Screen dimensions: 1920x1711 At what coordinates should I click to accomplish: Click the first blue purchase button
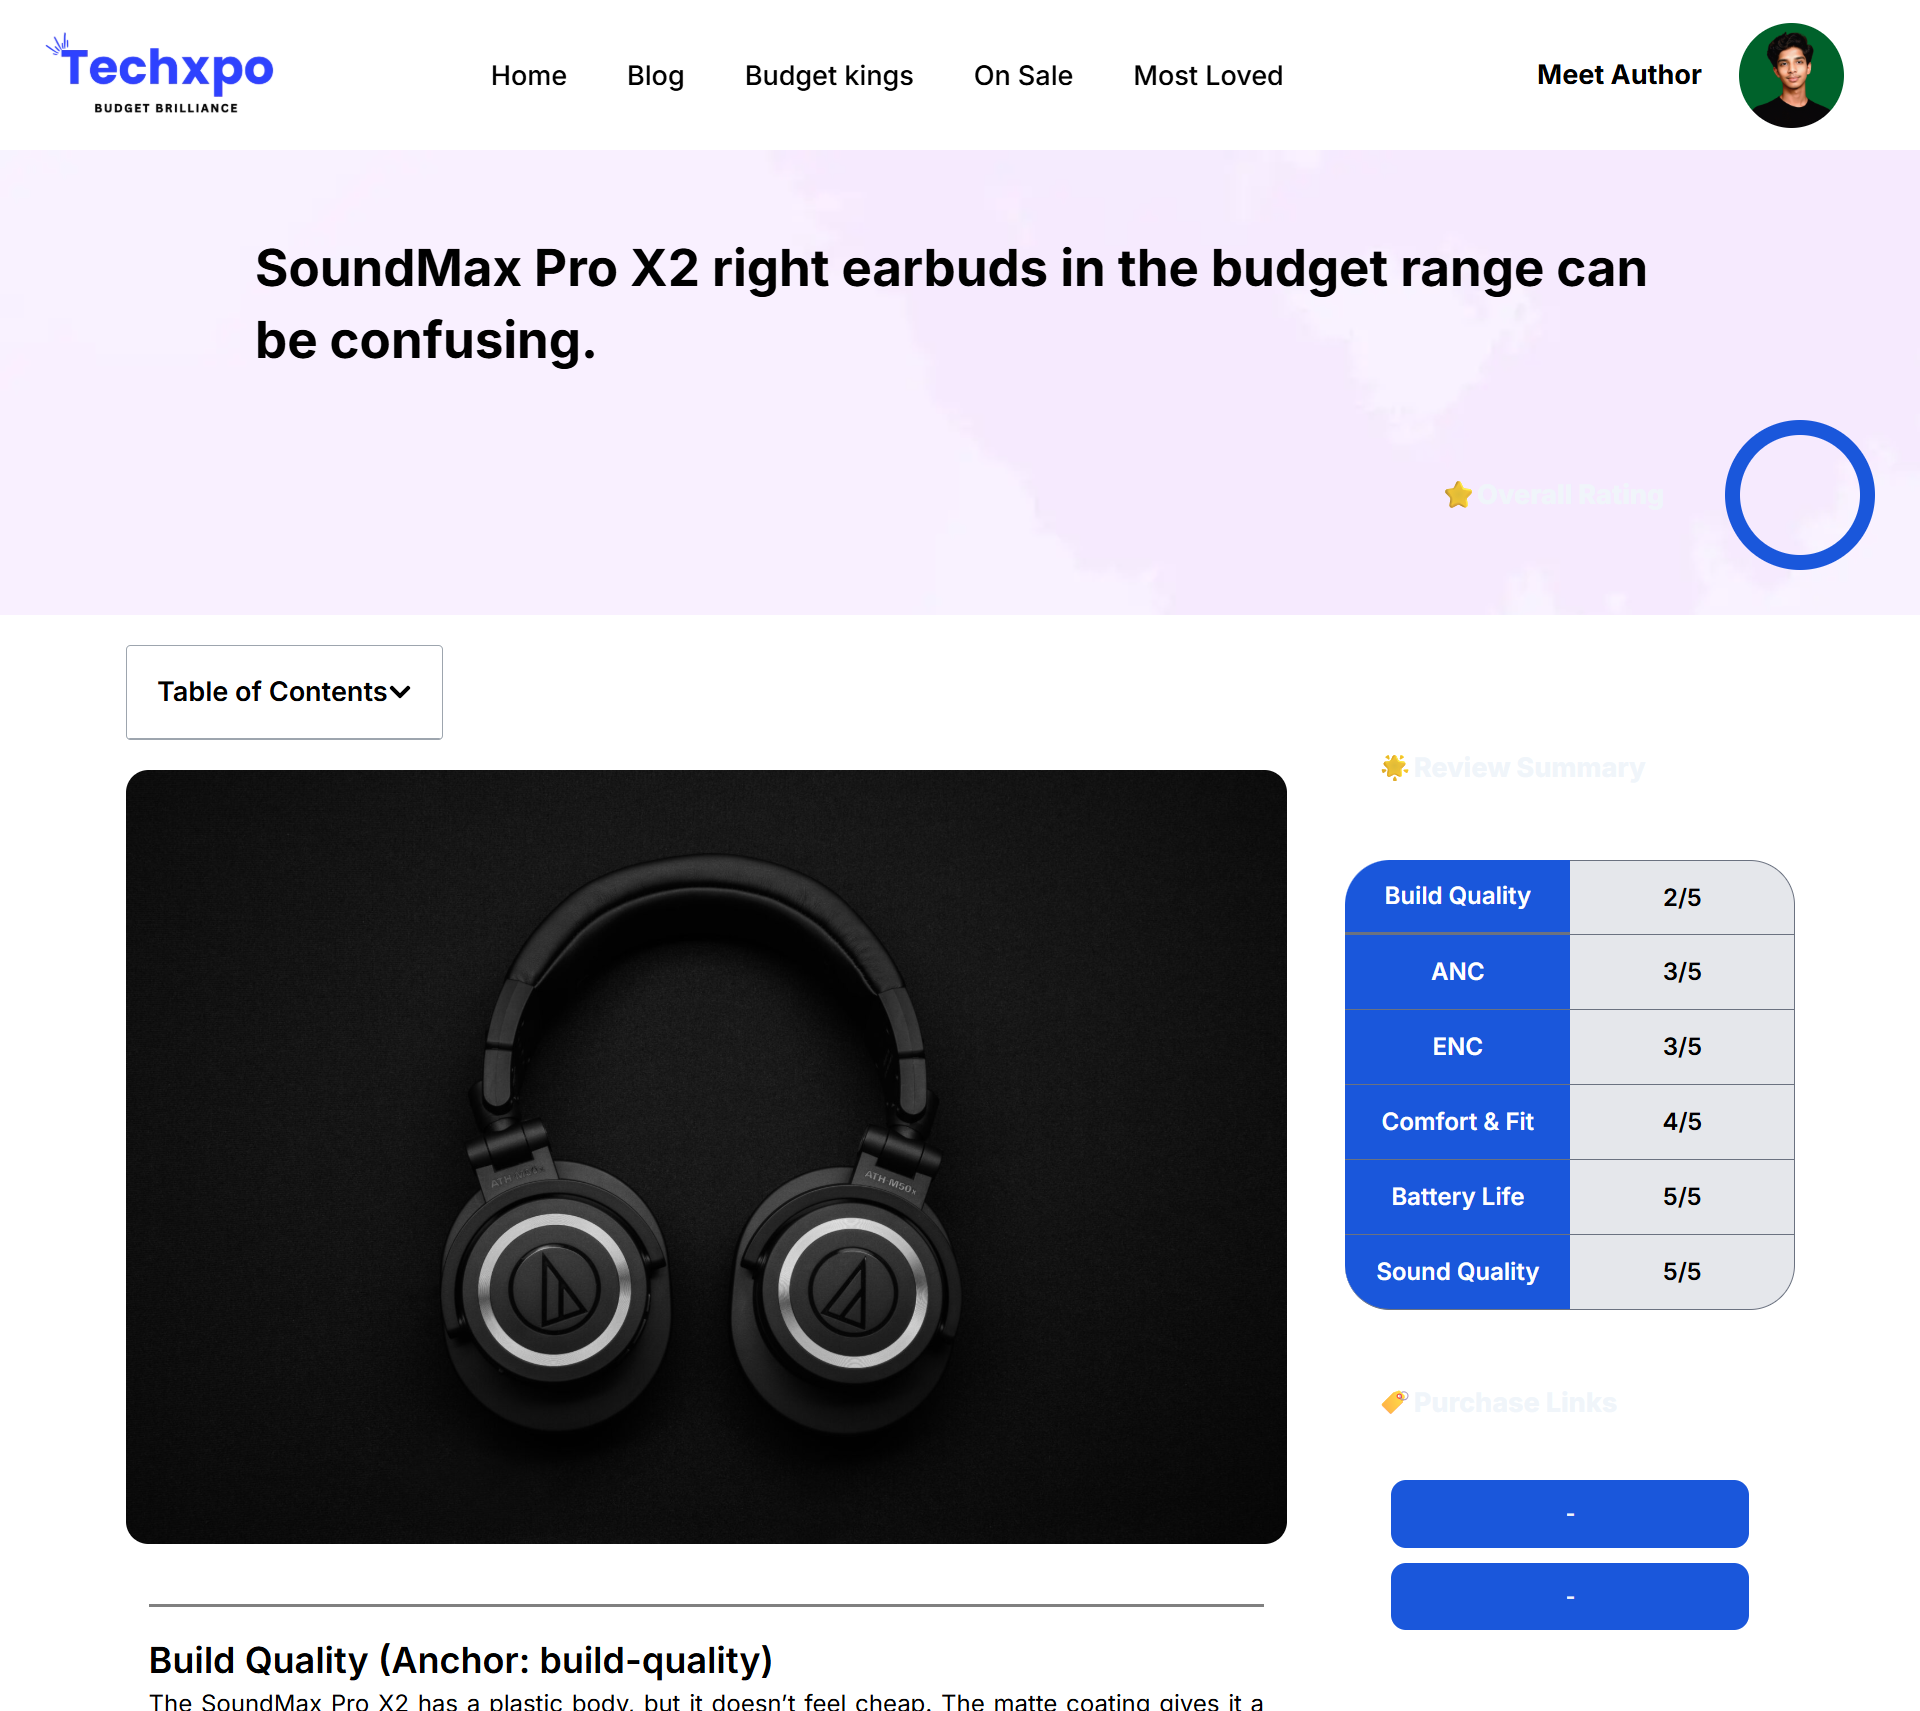click(1569, 1514)
